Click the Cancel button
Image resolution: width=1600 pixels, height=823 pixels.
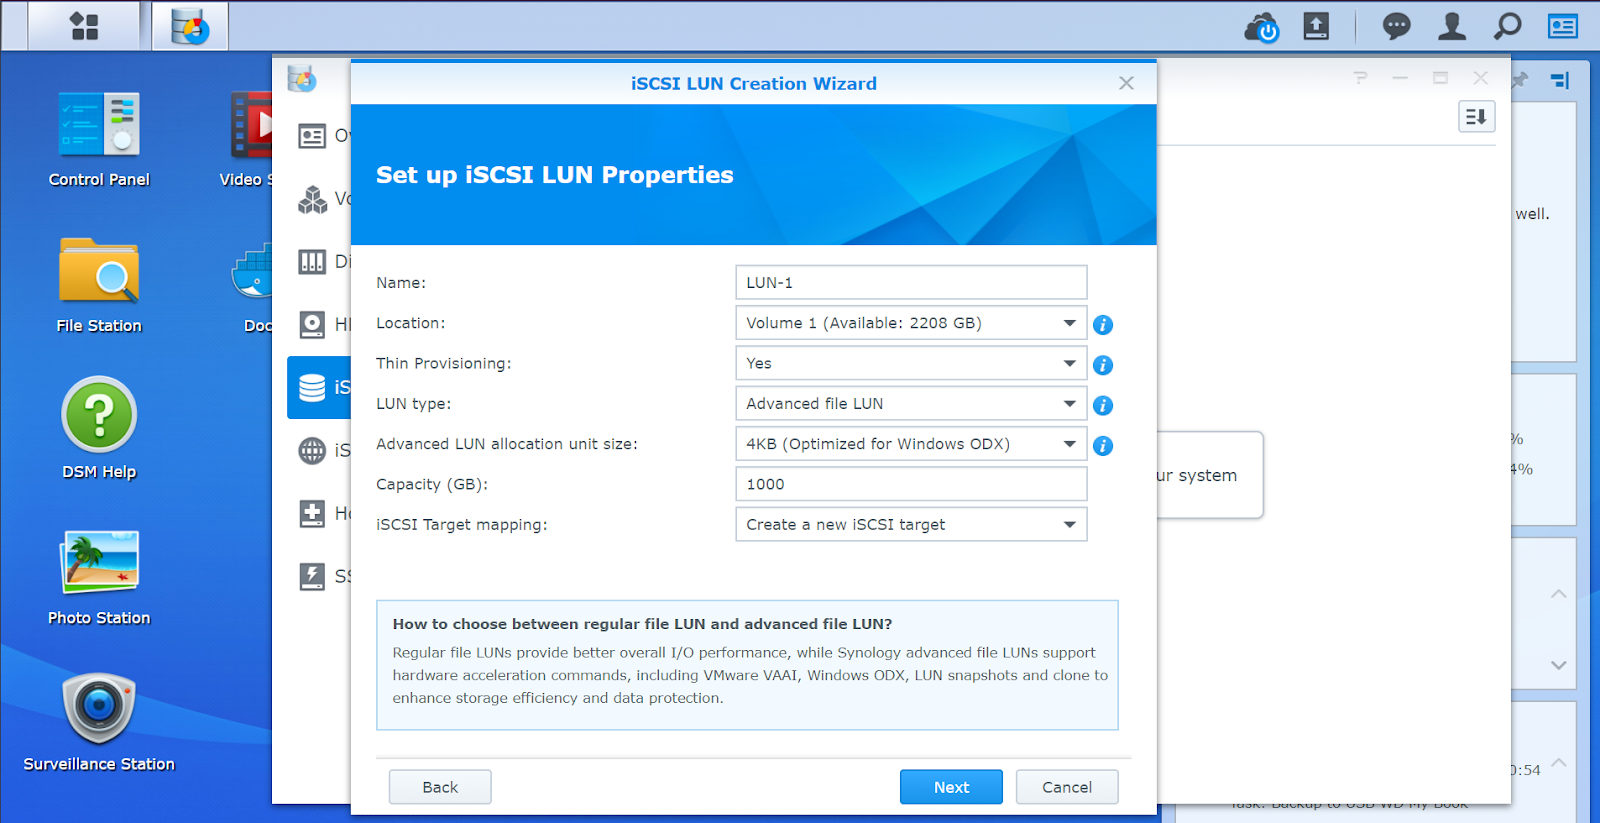point(1067,787)
